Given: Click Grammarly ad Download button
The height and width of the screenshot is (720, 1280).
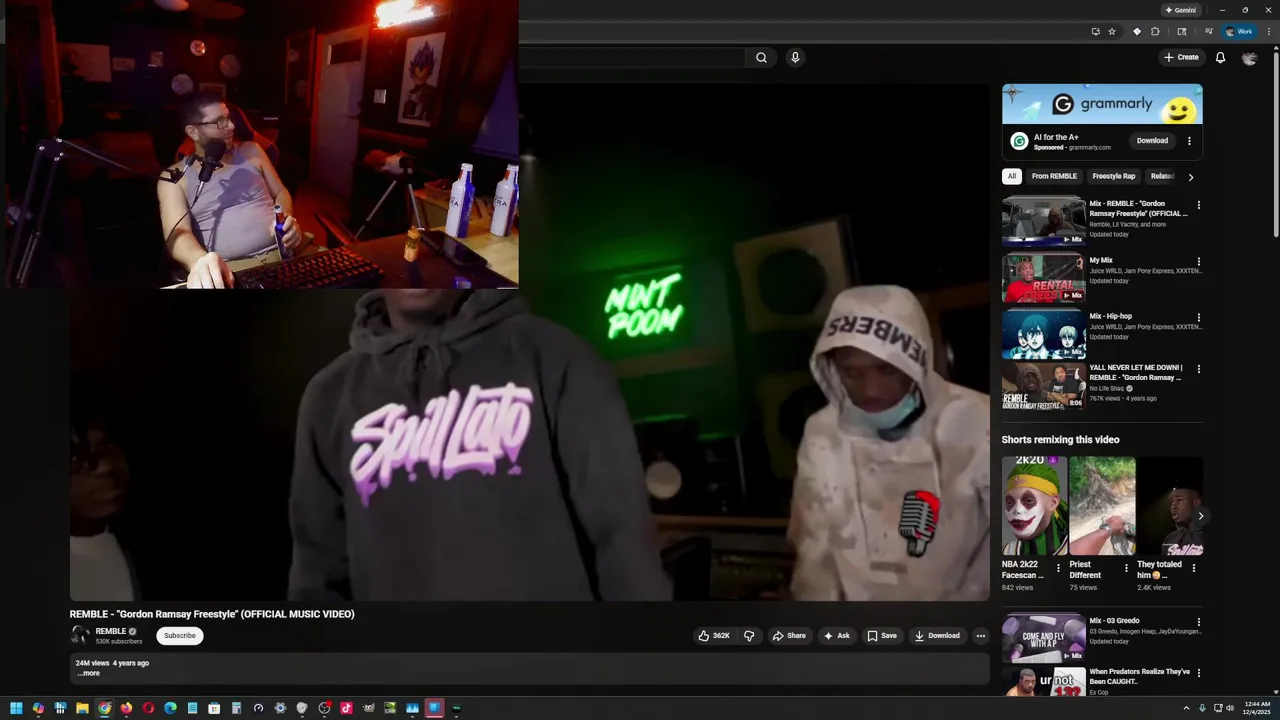Looking at the screenshot, I should click(1152, 141).
